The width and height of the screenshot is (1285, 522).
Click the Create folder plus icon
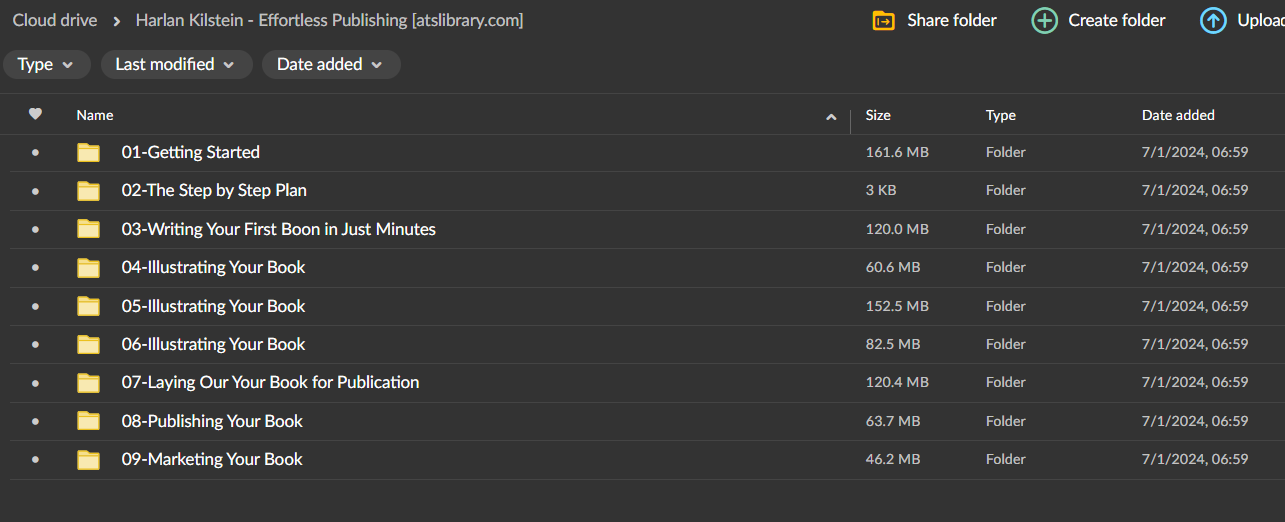[x=1044, y=20]
